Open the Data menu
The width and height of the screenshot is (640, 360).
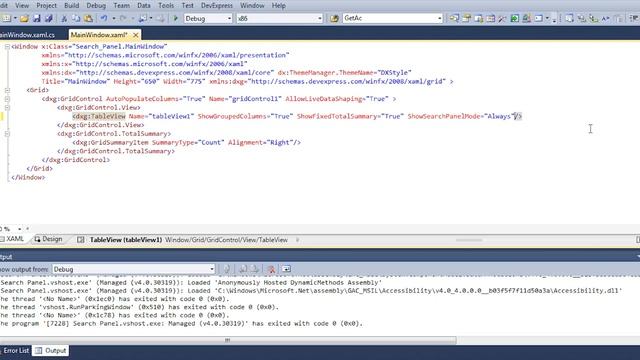point(144,6)
